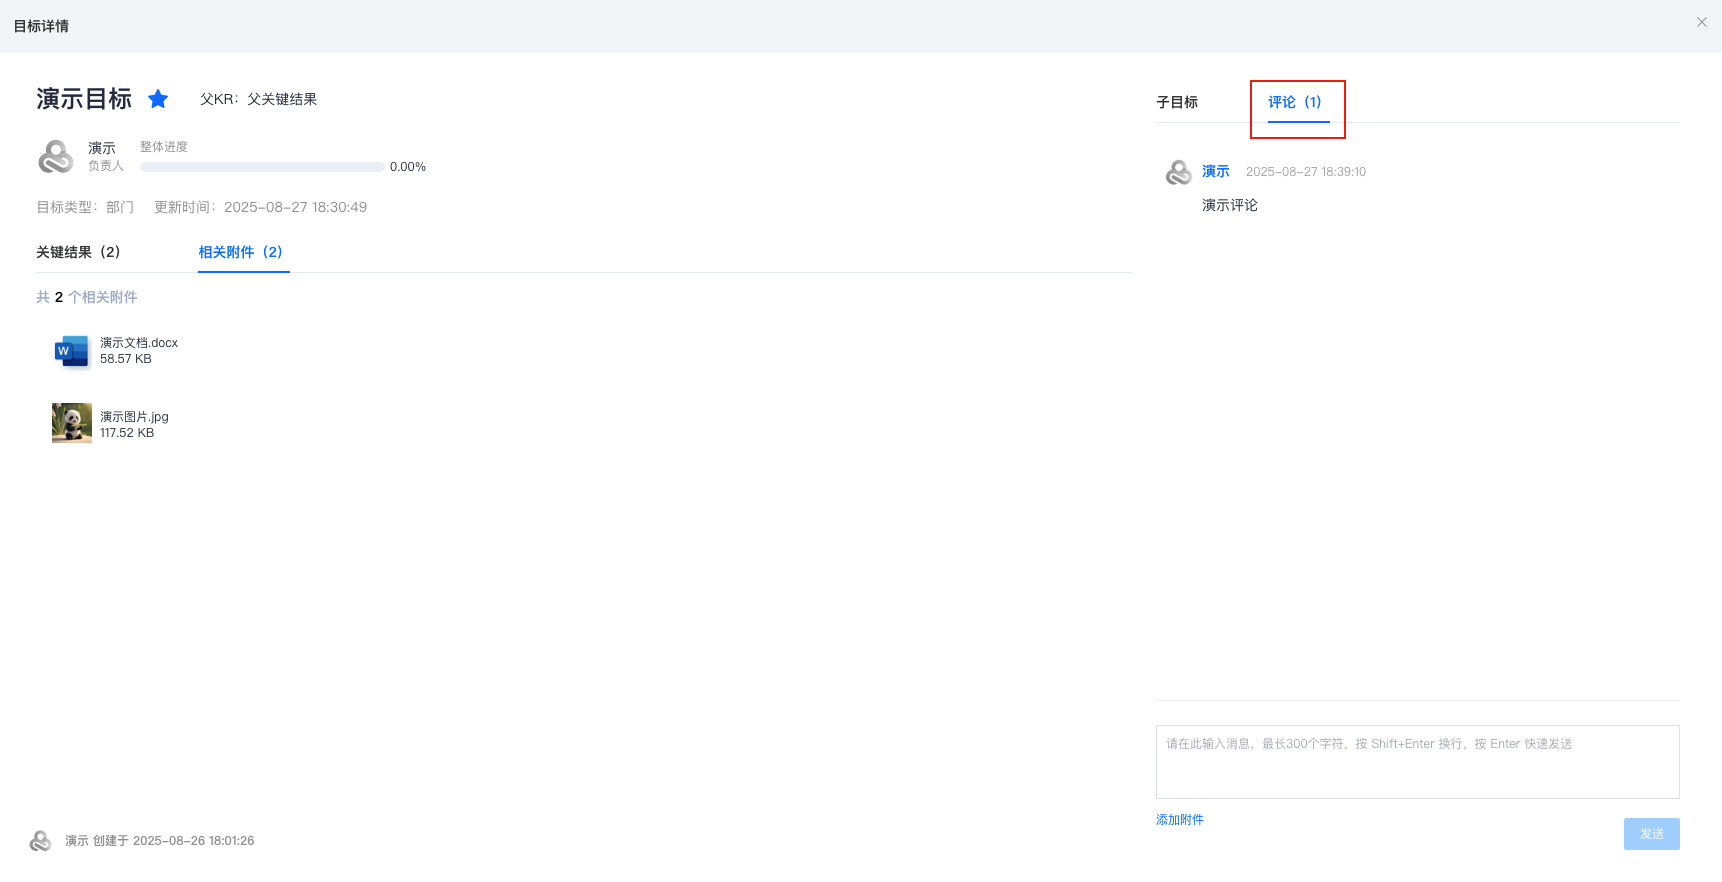Click the 更新时间 2025-08-27 18:30:49 text
The height and width of the screenshot is (882, 1722).
[x=260, y=207]
